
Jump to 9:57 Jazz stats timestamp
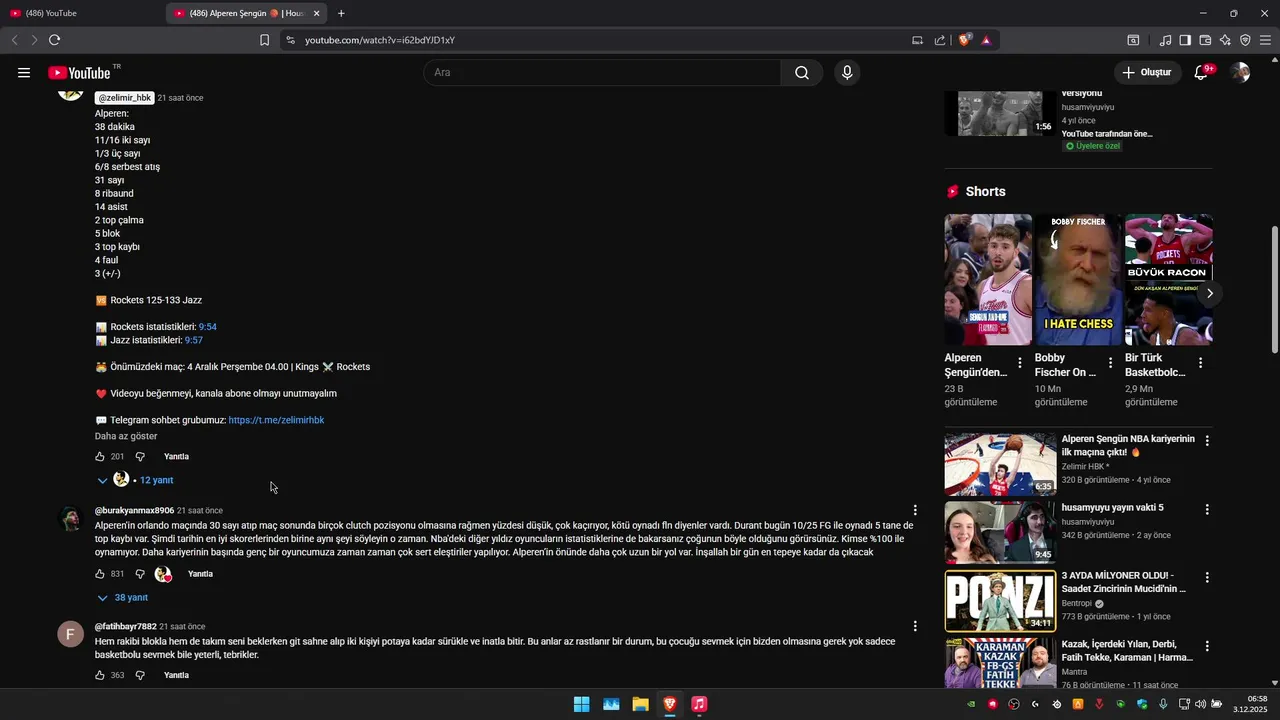click(x=193, y=340)
